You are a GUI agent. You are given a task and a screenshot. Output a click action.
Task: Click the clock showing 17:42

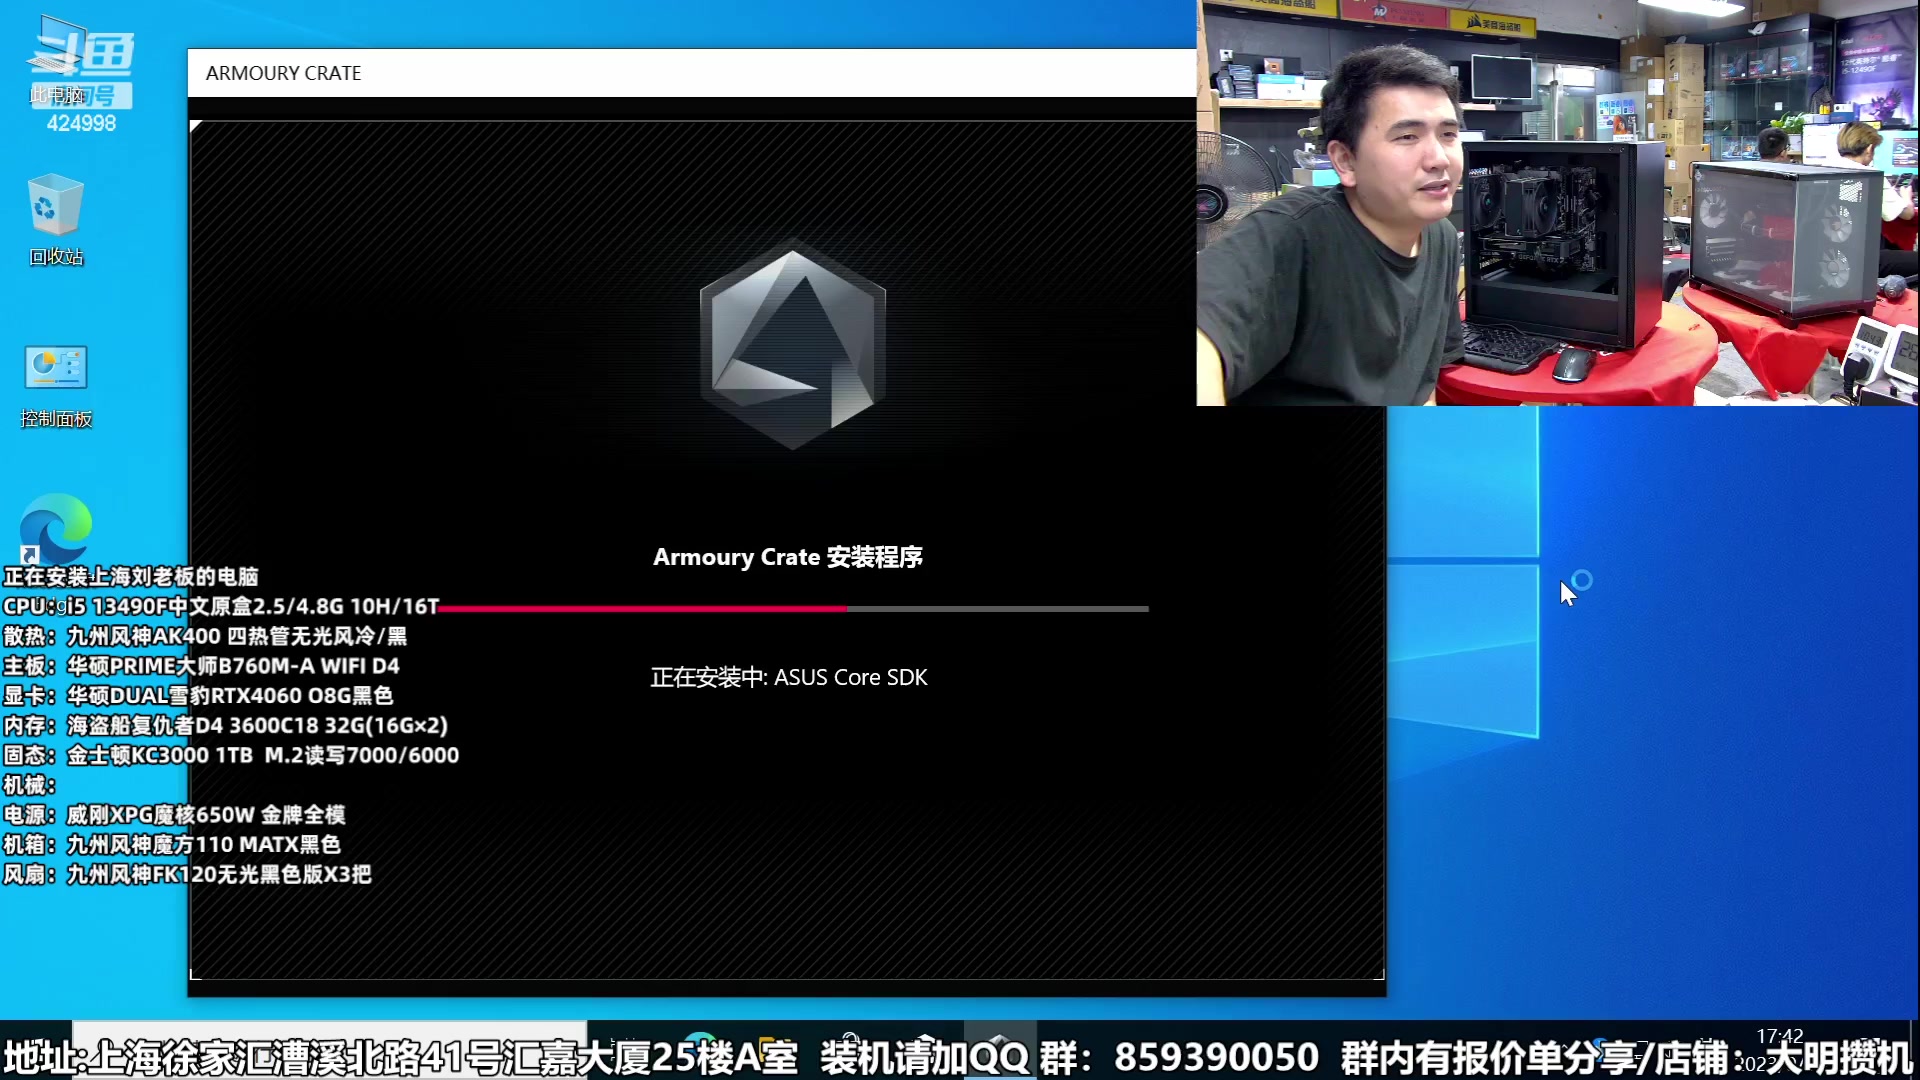1779,1033
